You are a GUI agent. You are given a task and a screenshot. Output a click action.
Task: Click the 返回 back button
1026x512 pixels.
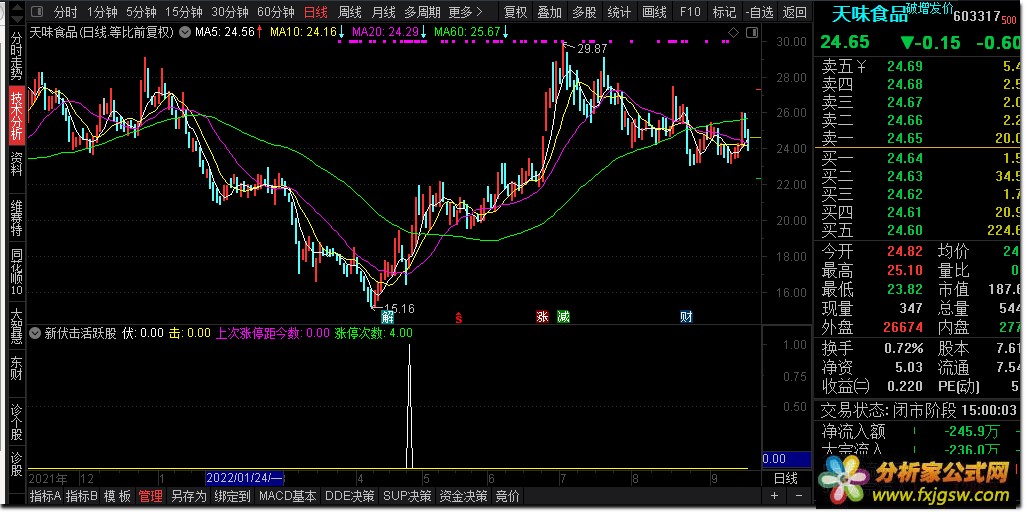[794, 12]
